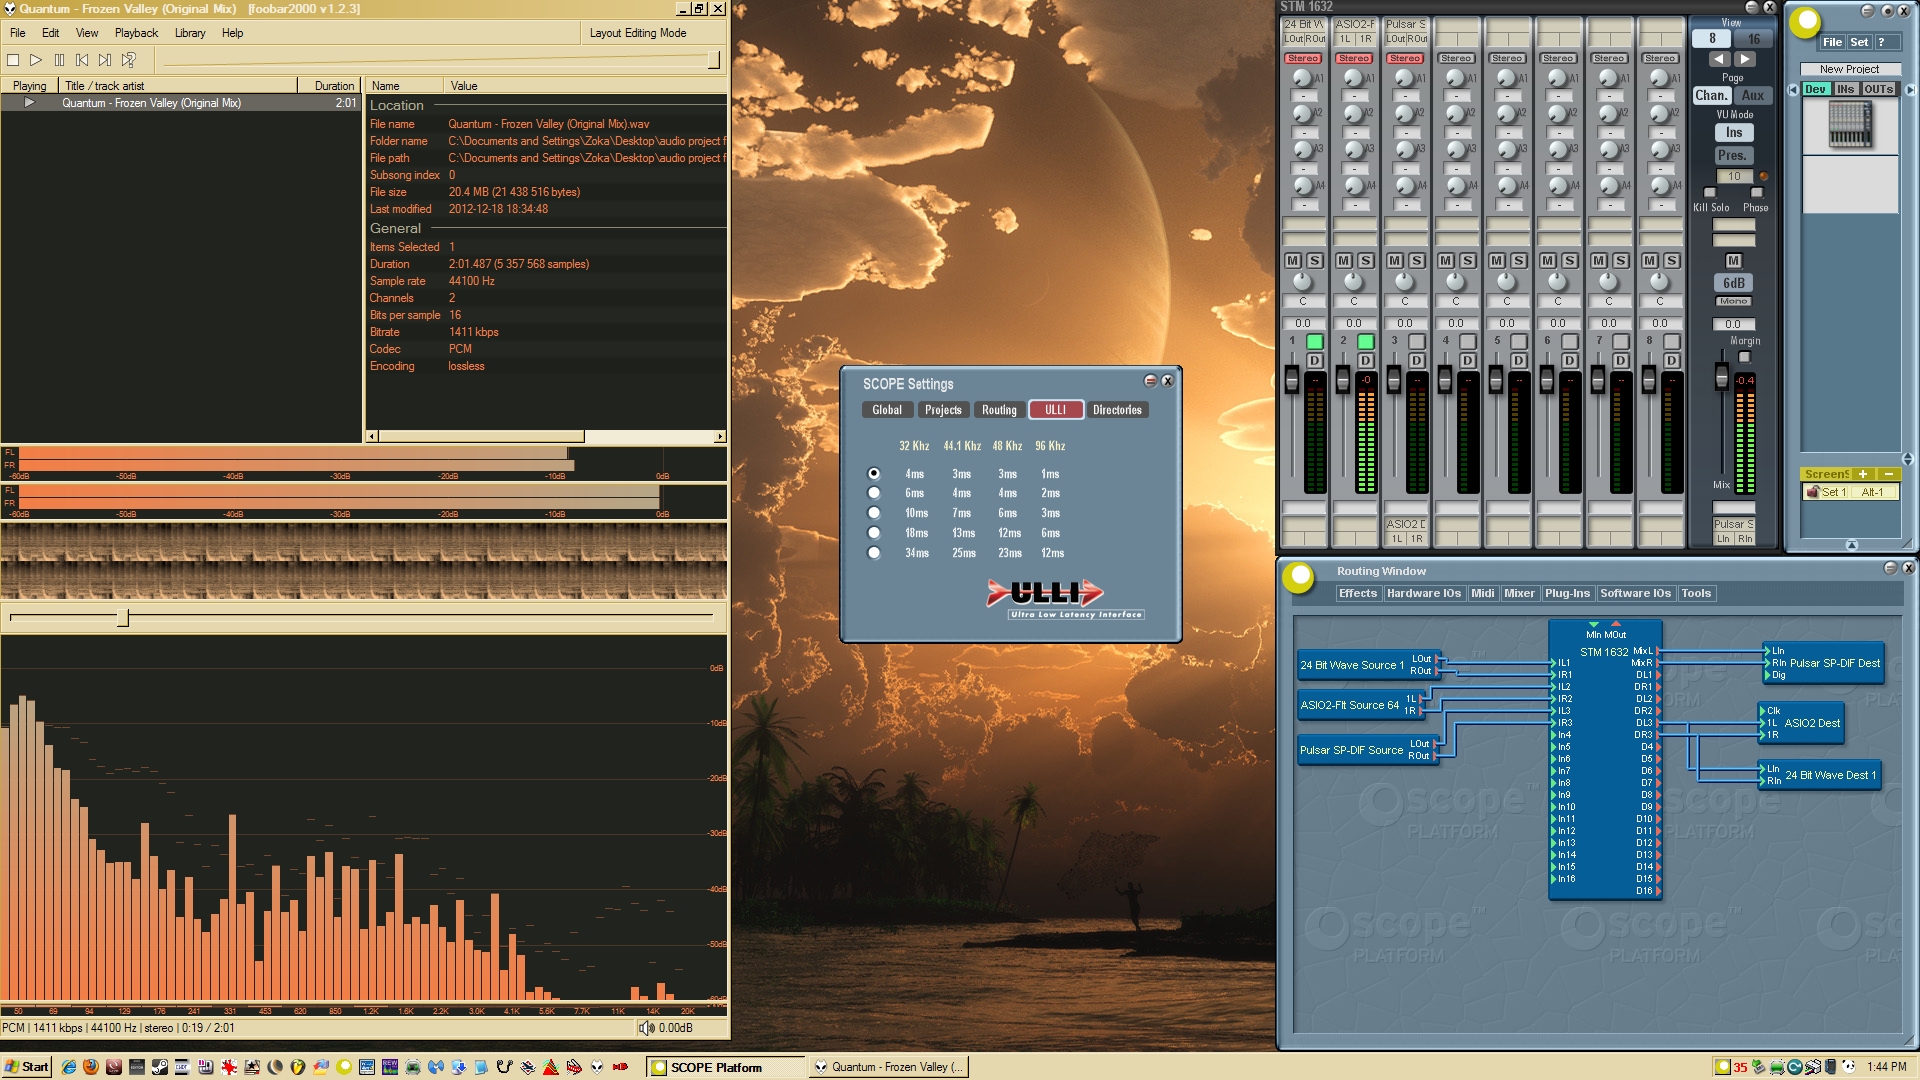Click the ASIO2 Dest module in routing
1920x1080 pixels.
click(x=1803, y=723)
